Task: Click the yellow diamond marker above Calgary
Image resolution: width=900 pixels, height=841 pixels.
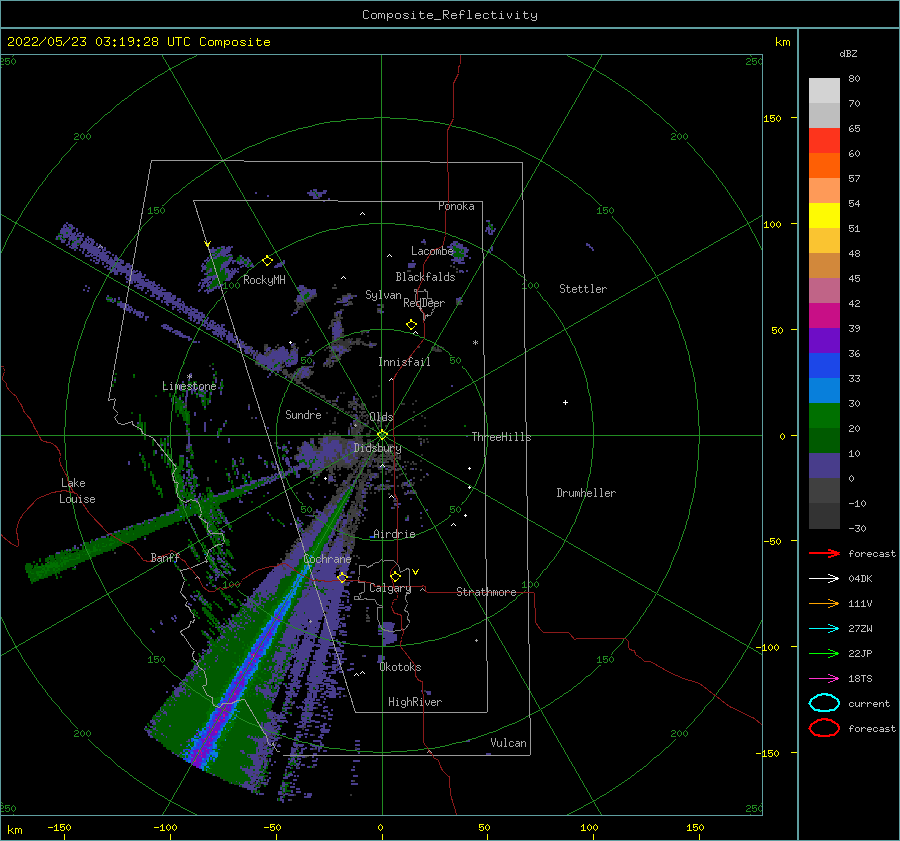Action: pos(395,576)
